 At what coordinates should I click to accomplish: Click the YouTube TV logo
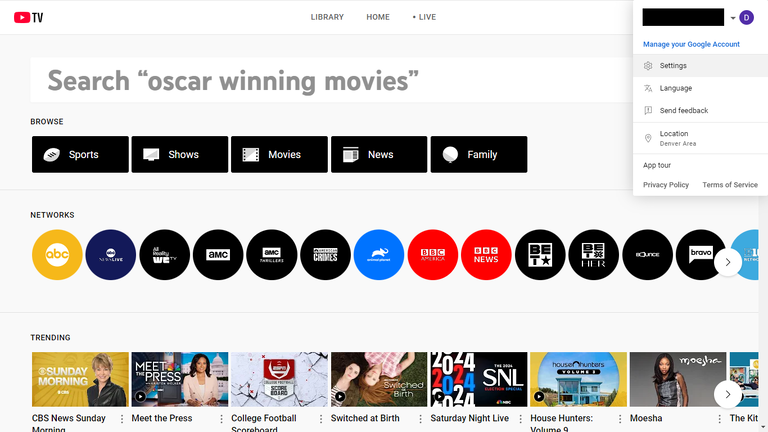click(x=28, y=18)
